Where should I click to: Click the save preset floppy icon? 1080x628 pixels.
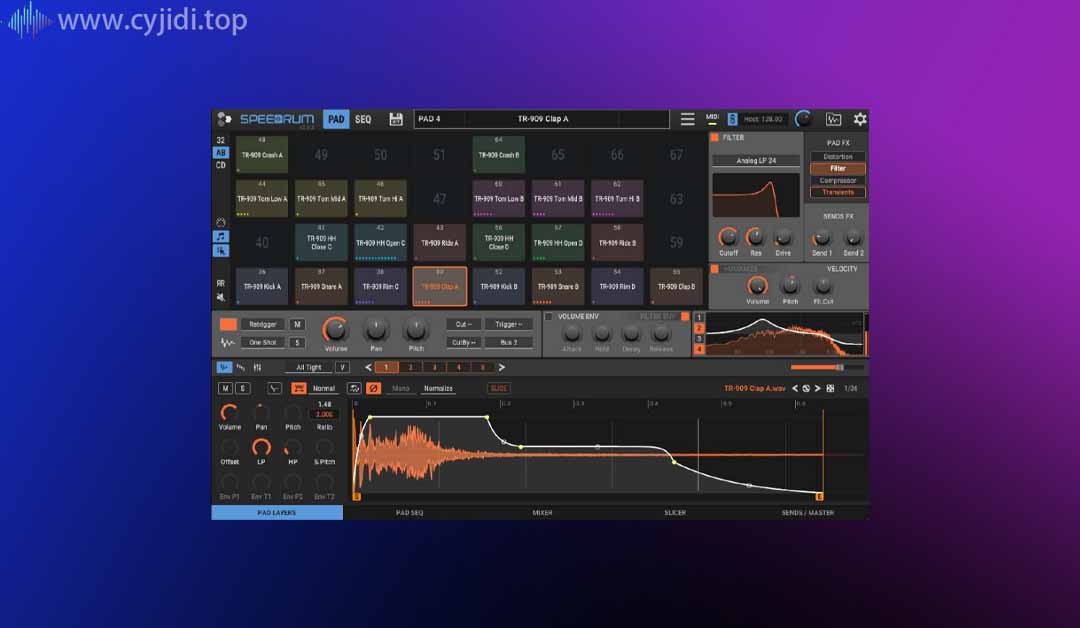tap(396, 119)
